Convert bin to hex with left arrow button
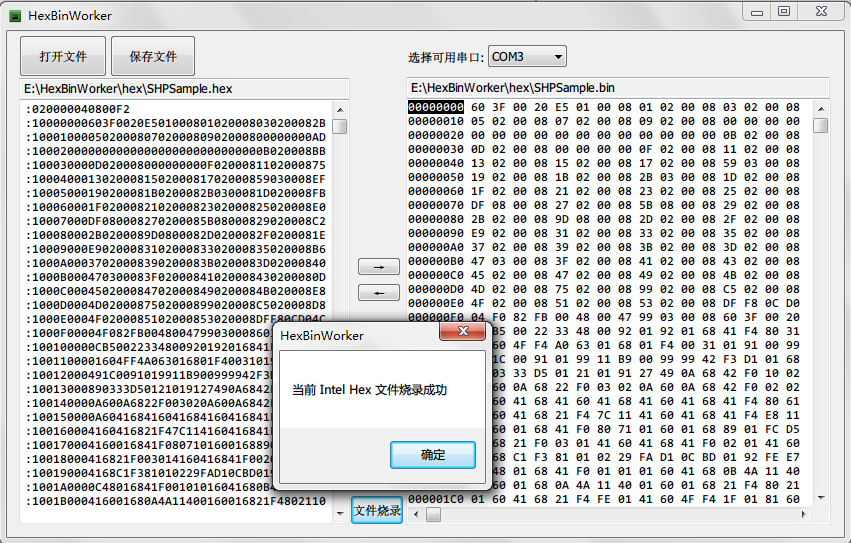The height and width of the screenshot is (543, 851). click(379, 293)
